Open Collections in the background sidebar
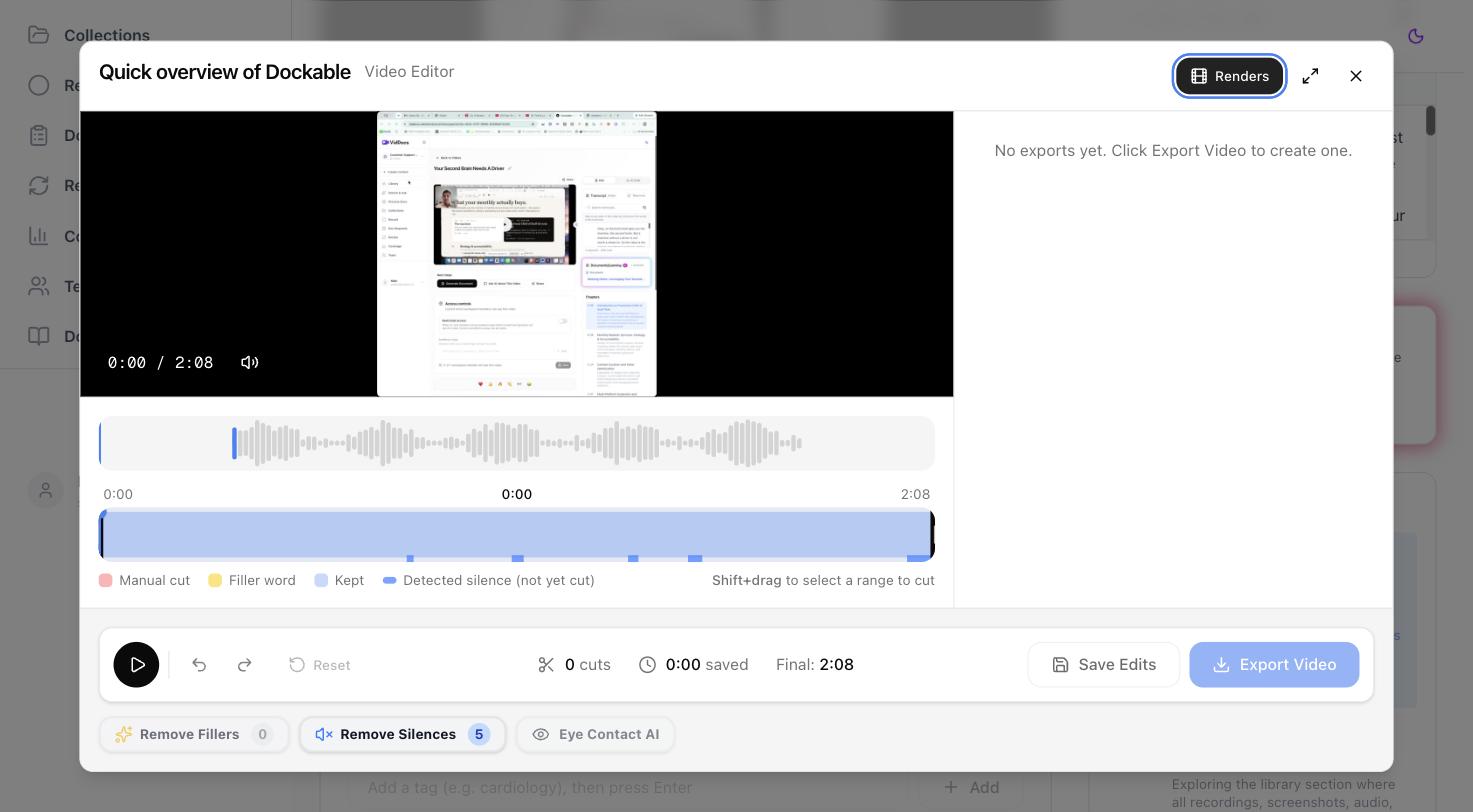This screenshot has height=812, width=1473. coord(89,35)
